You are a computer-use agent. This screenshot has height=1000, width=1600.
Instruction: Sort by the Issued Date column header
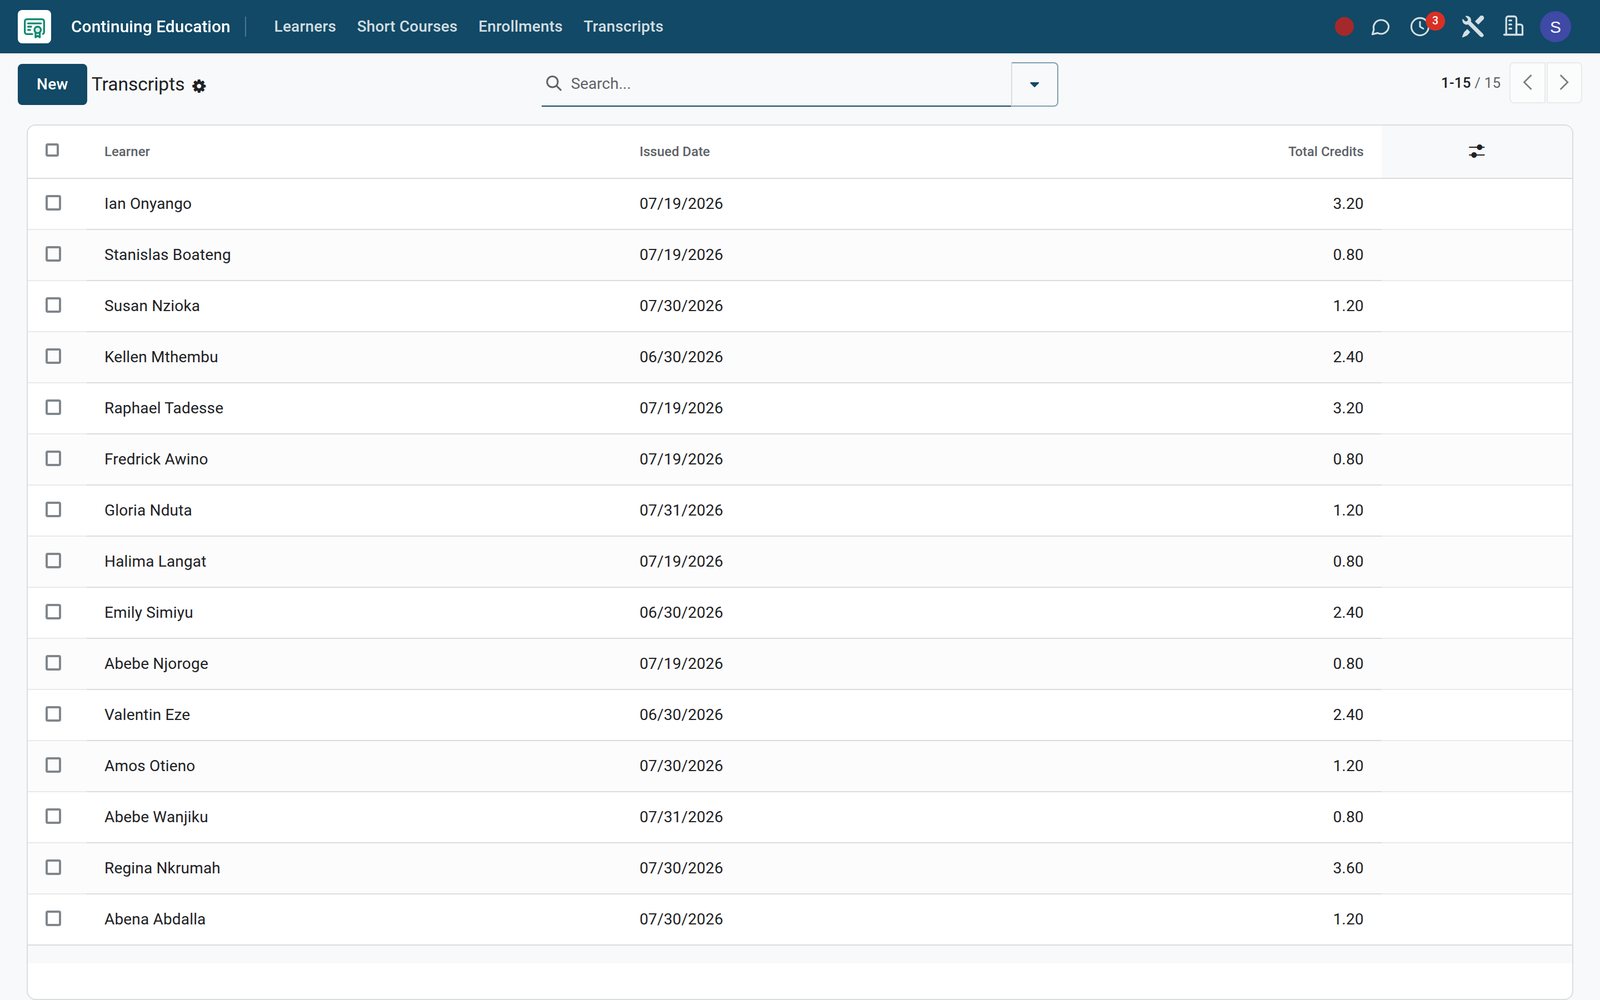pos(675,152)
